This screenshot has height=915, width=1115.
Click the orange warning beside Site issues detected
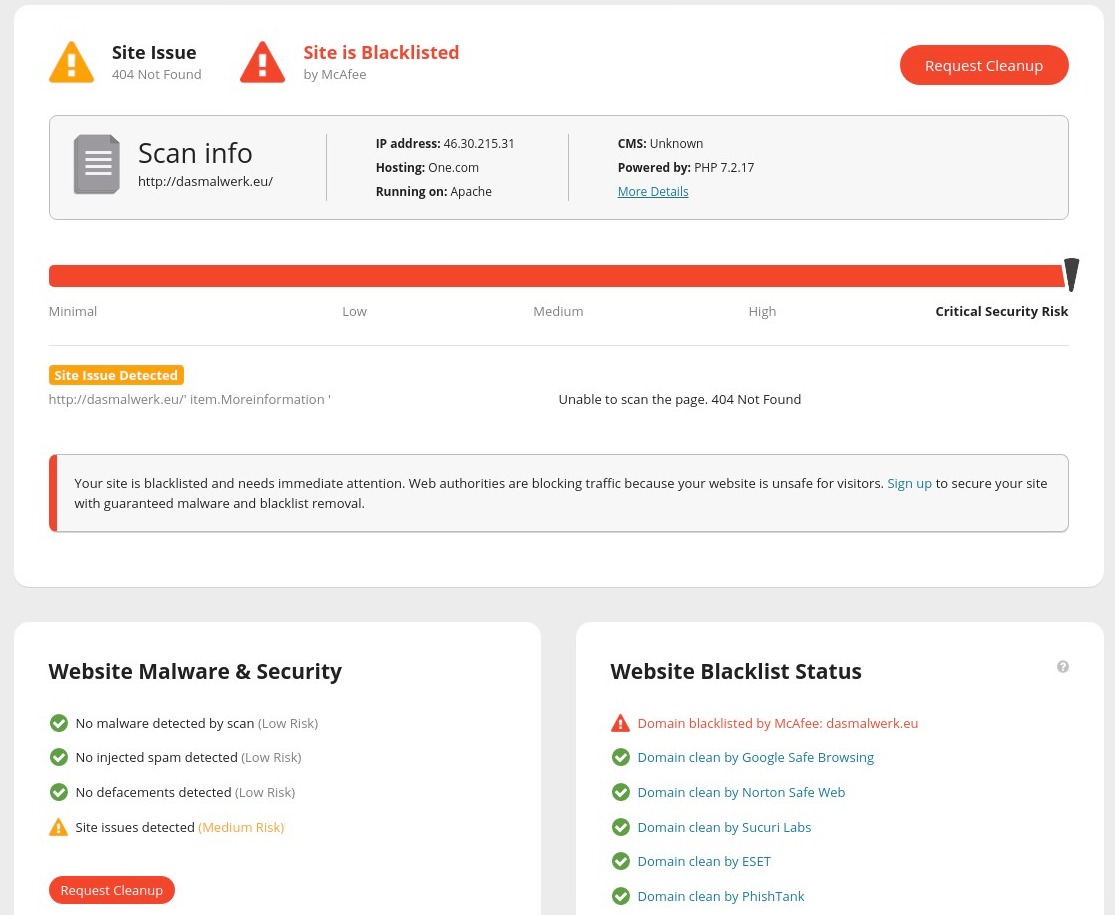[58, 827]
